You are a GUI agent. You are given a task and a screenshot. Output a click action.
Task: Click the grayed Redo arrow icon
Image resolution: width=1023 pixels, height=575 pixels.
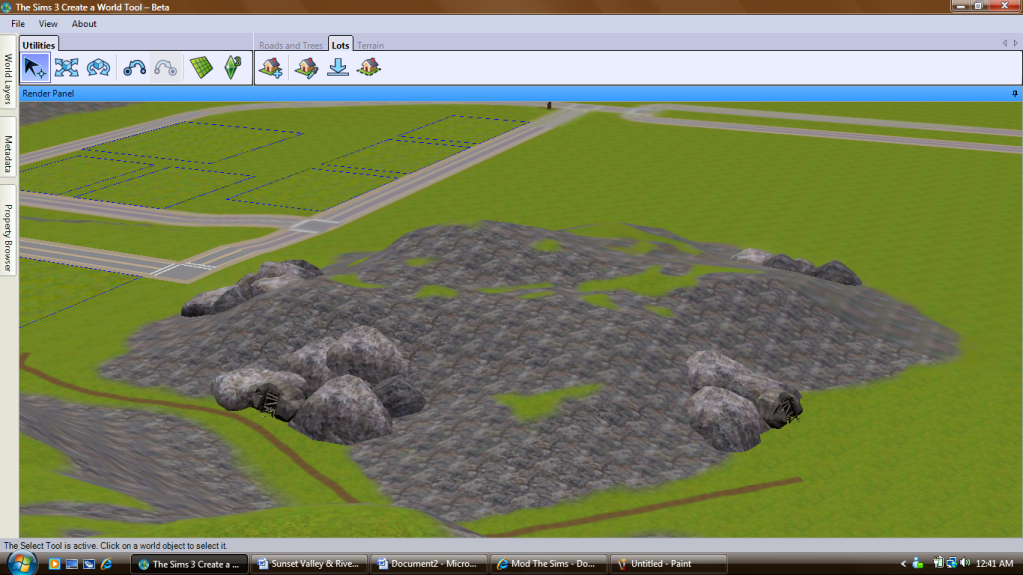165,68
